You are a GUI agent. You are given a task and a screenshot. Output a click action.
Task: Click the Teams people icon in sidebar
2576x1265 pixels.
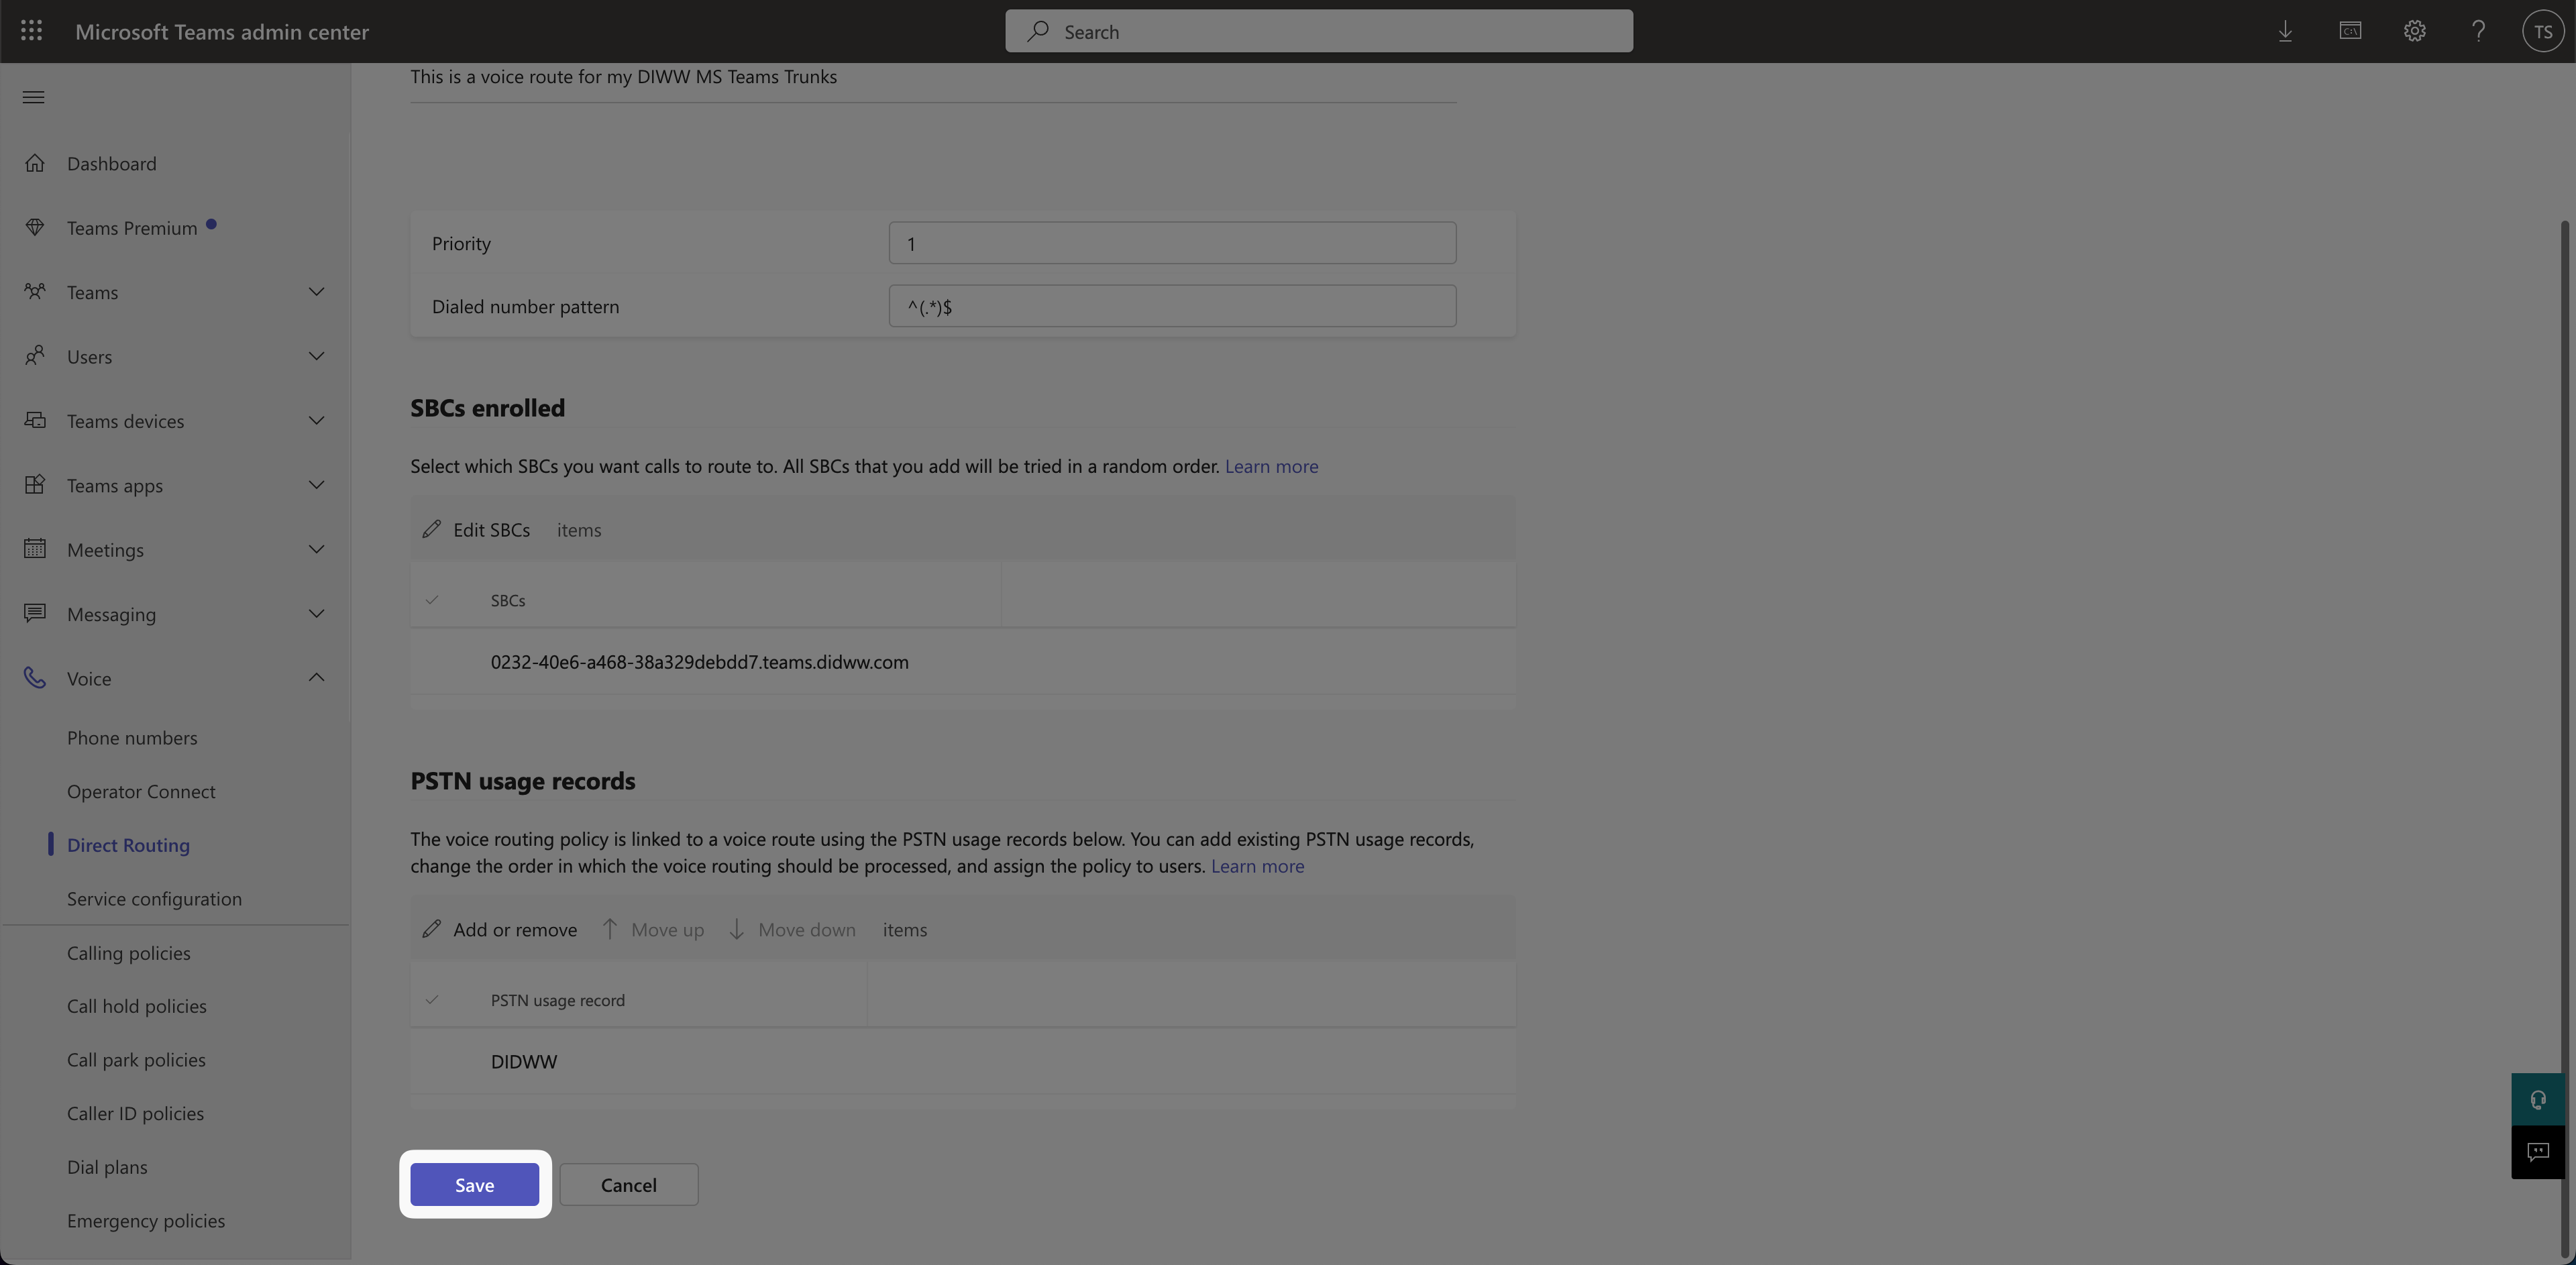(x=35, y=291)
